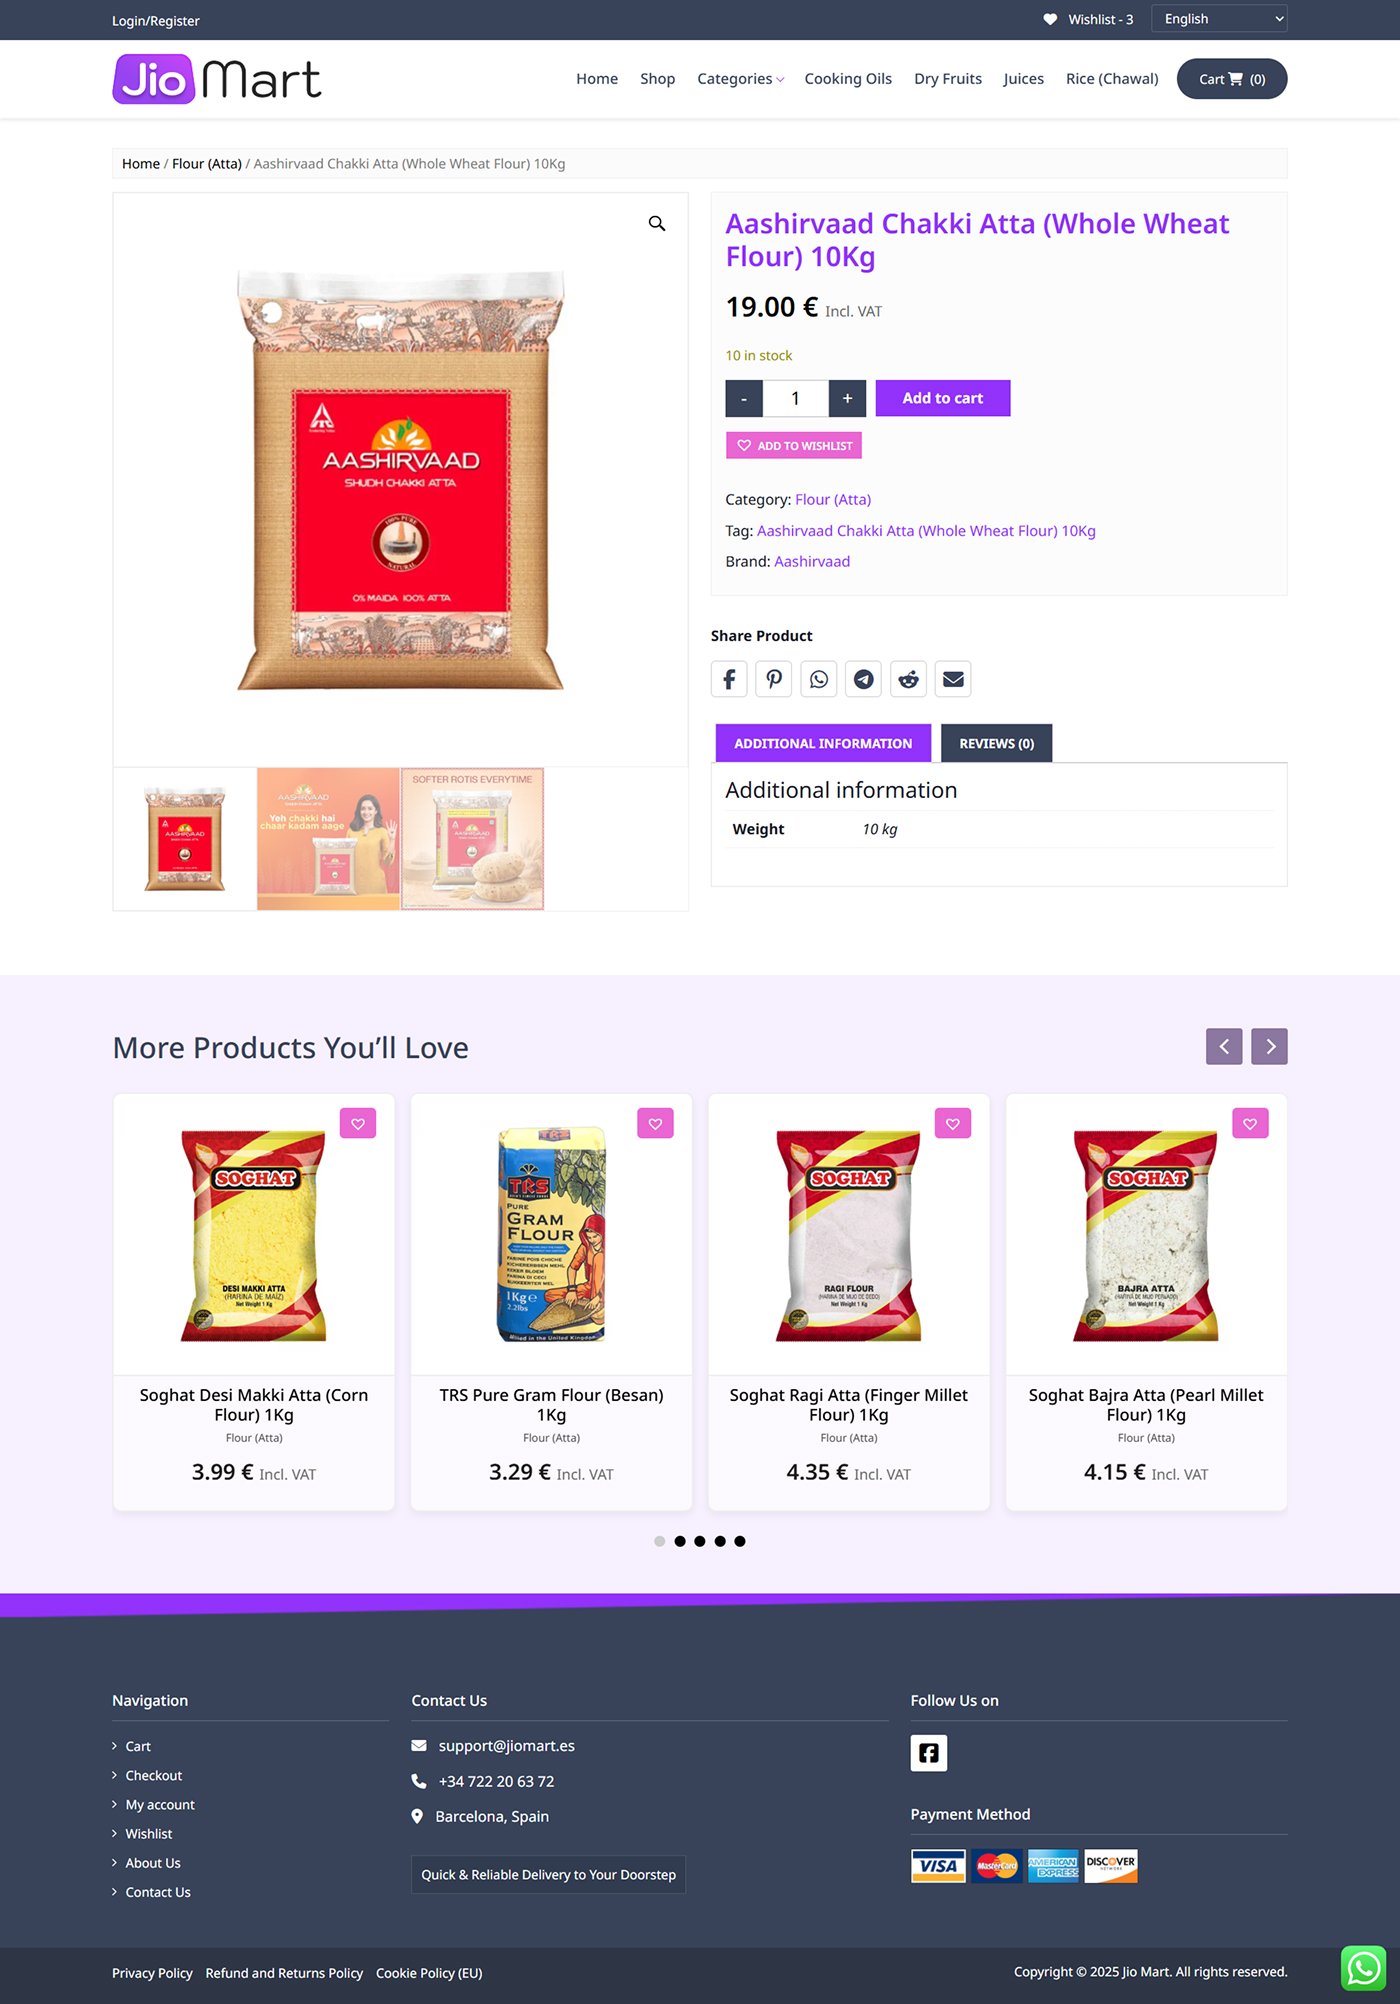1400x2004 pixels.
Task: Share product on Facebook
Action: coord(729,679)
